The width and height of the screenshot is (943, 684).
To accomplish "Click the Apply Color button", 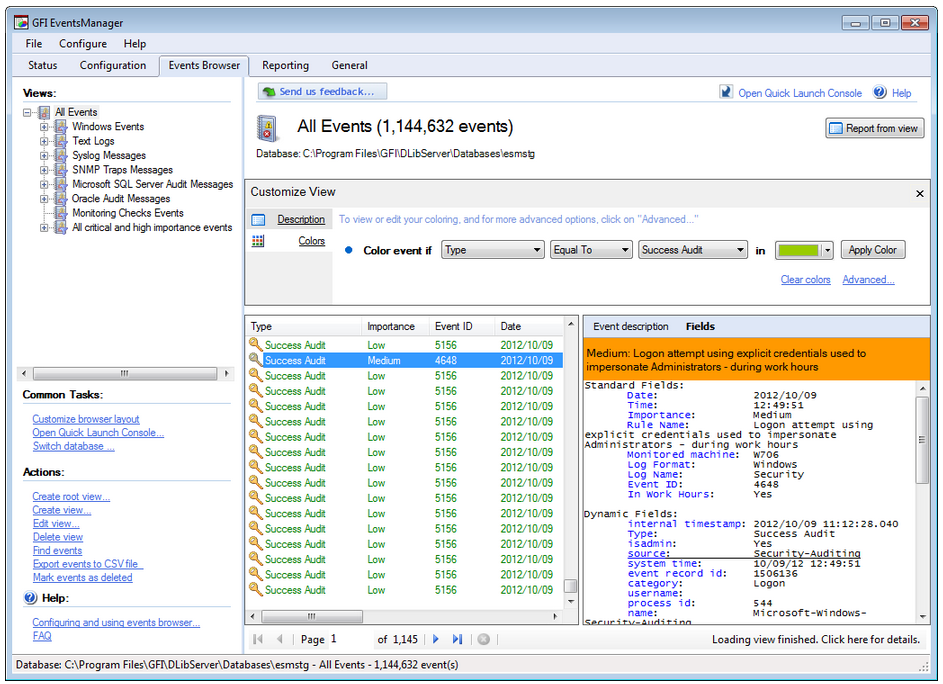I will pos(873,250).
